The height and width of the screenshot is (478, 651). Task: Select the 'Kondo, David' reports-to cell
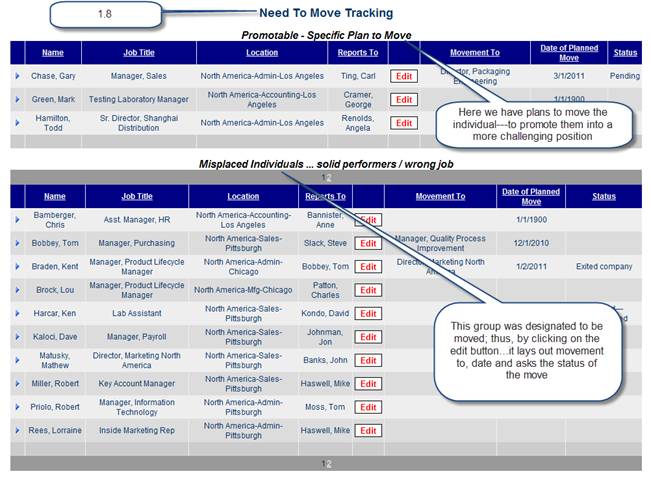325,313
